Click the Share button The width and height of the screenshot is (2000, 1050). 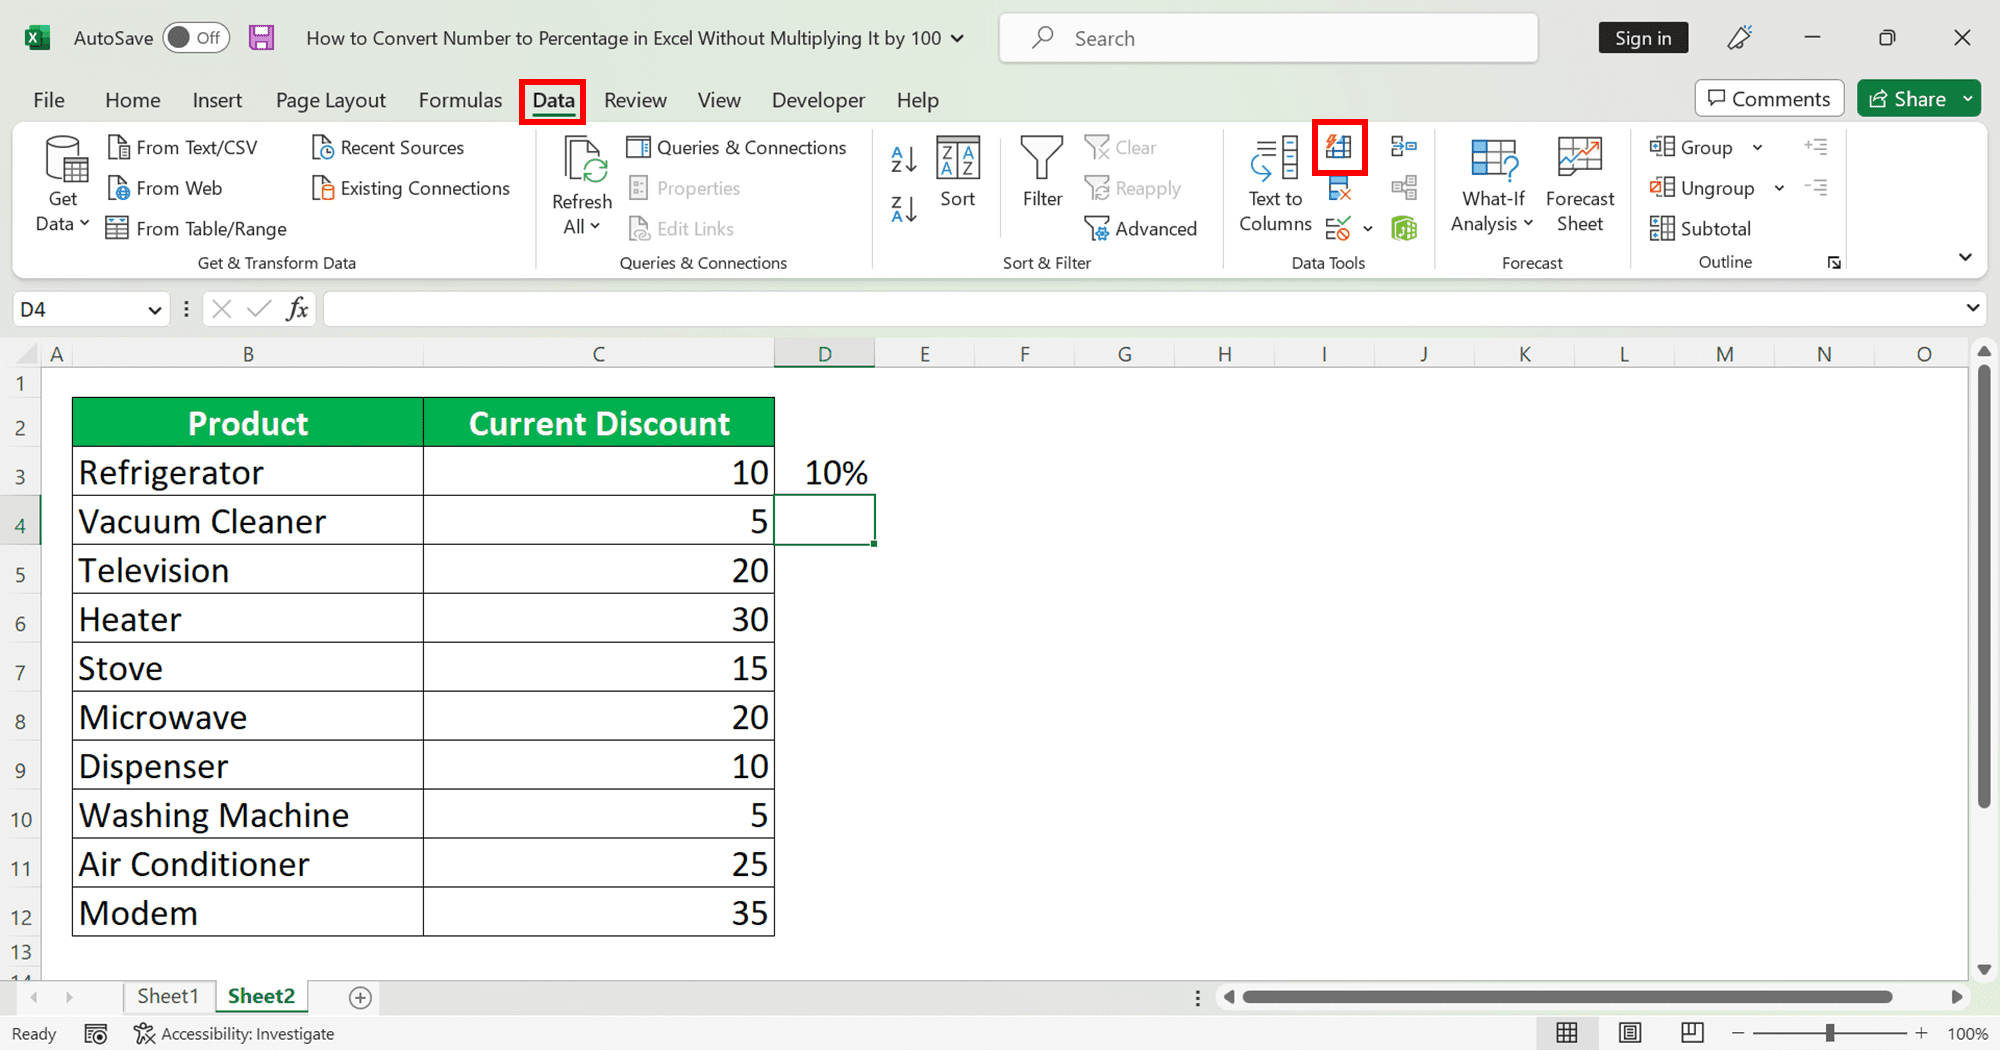(x=1908, y=99)
